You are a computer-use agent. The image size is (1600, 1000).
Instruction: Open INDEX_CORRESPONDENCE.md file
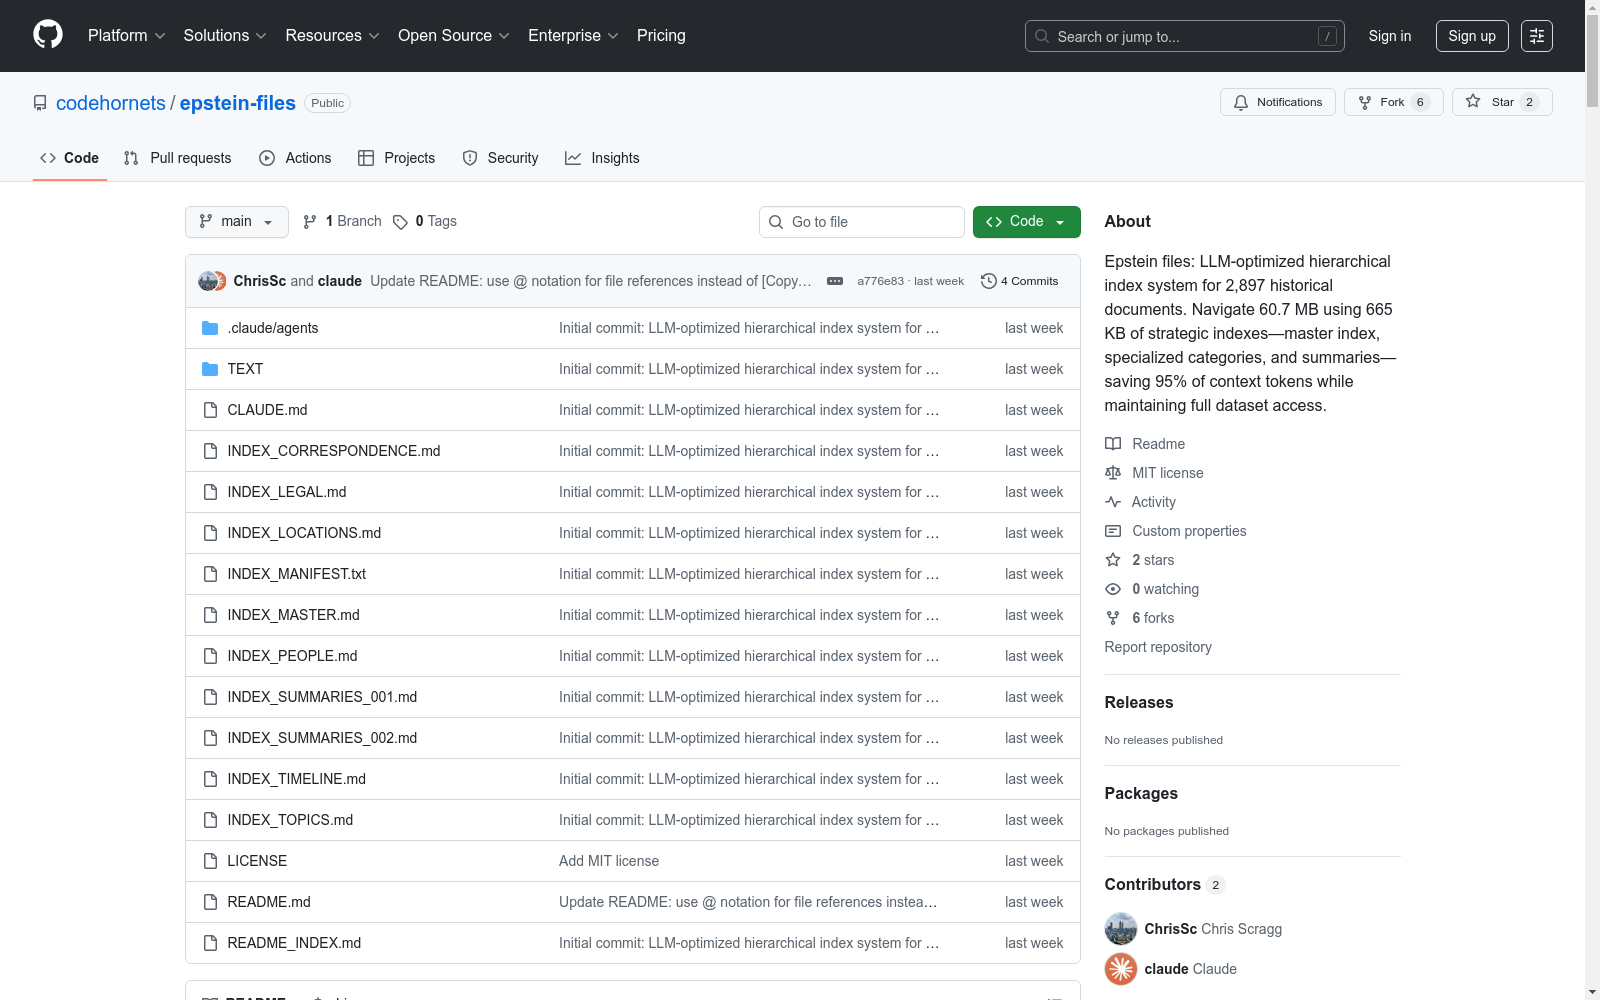pyautogui.click(x=334, y=451)
